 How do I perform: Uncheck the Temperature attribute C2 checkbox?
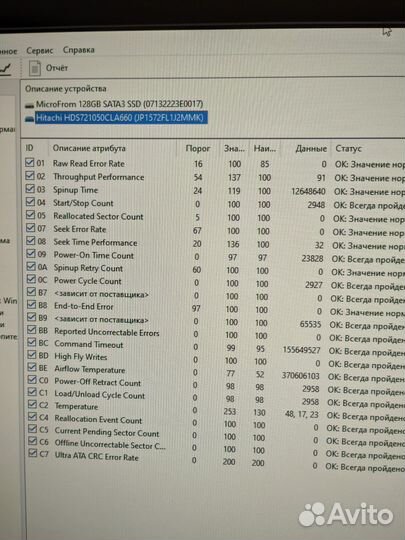point(32,404)
